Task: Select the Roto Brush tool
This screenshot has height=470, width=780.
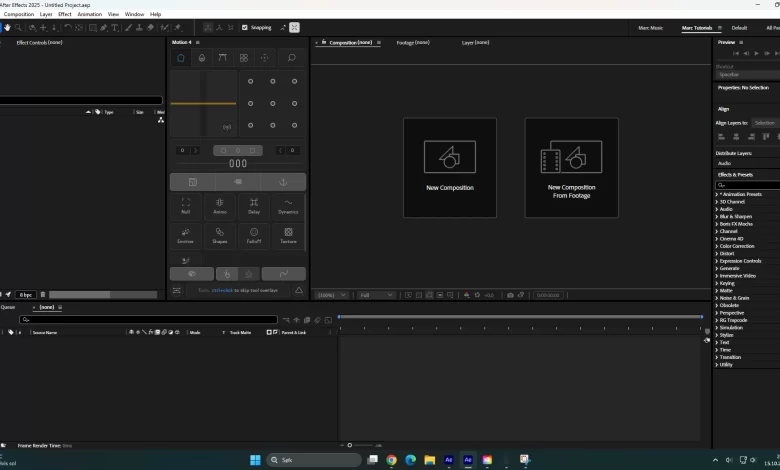Action: pyautogui.click(x=164, y=28)
